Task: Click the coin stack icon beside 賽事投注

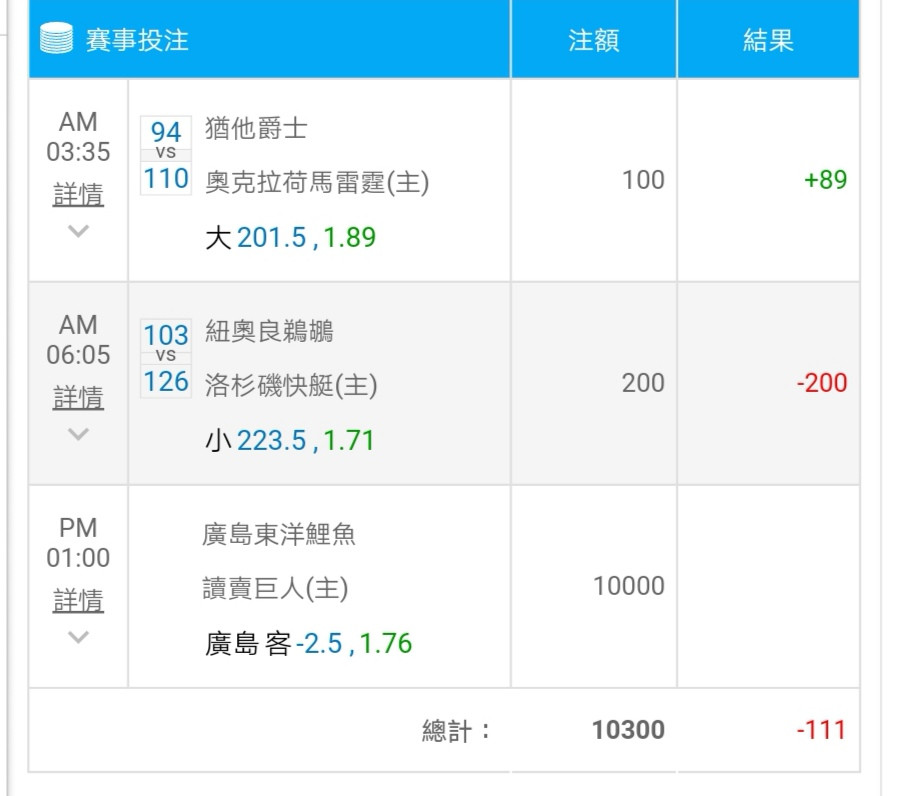Action: pos(56,38)
